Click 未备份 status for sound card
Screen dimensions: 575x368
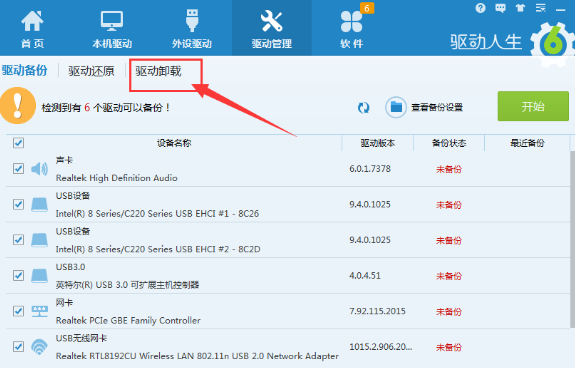point(449,169)
